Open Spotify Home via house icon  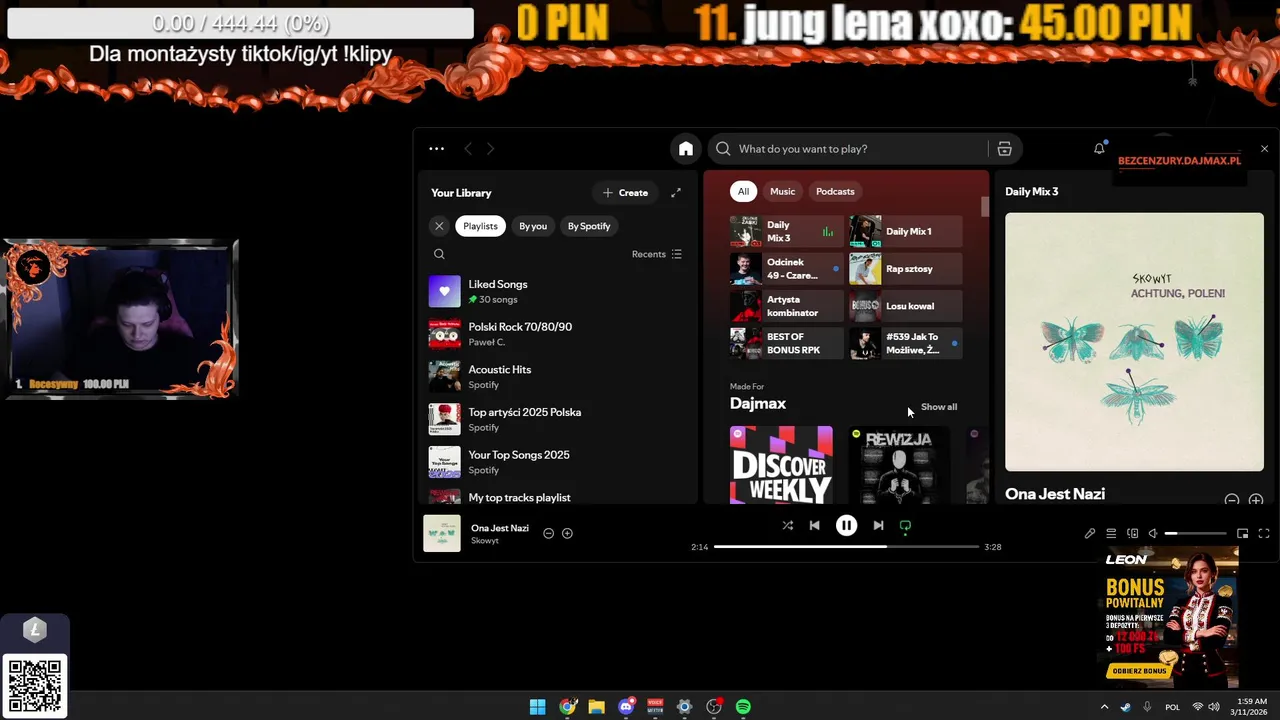(x=686, y=149)
